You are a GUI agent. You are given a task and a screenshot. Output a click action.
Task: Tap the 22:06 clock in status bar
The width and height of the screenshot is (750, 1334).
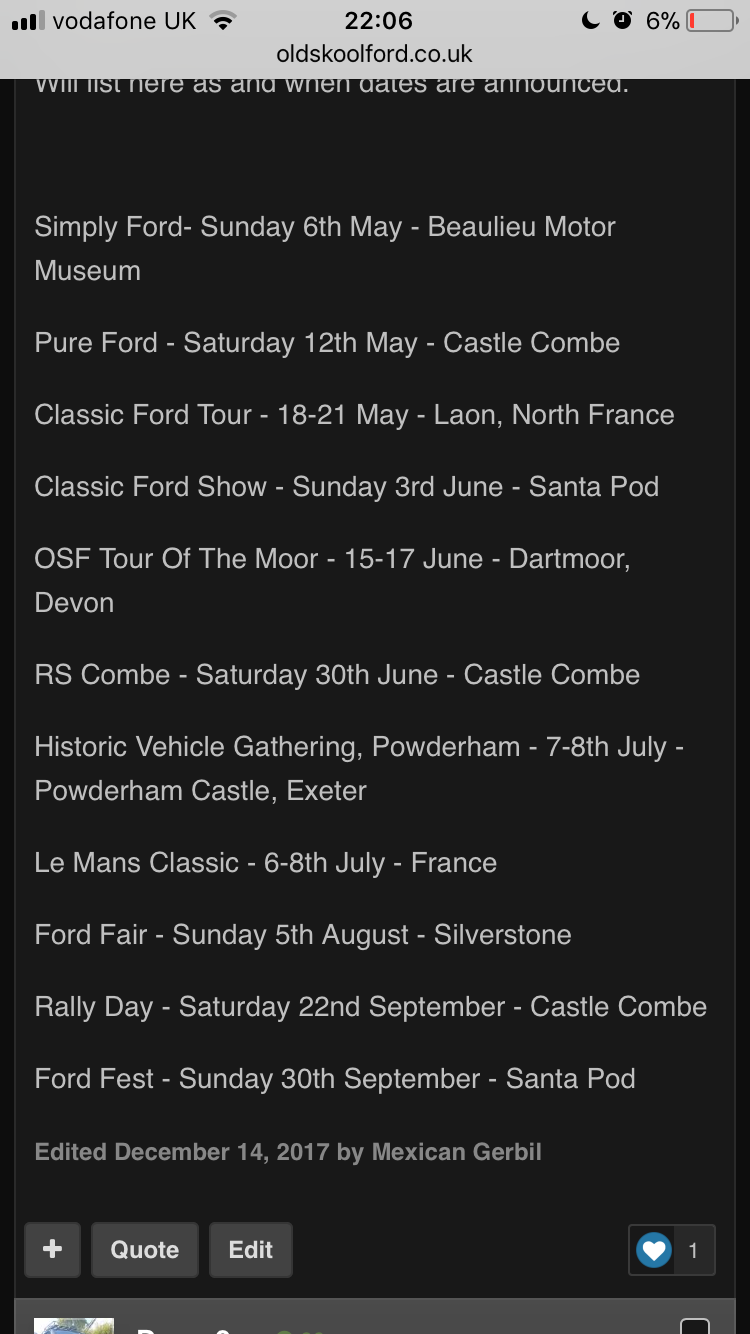click(378, 20)
